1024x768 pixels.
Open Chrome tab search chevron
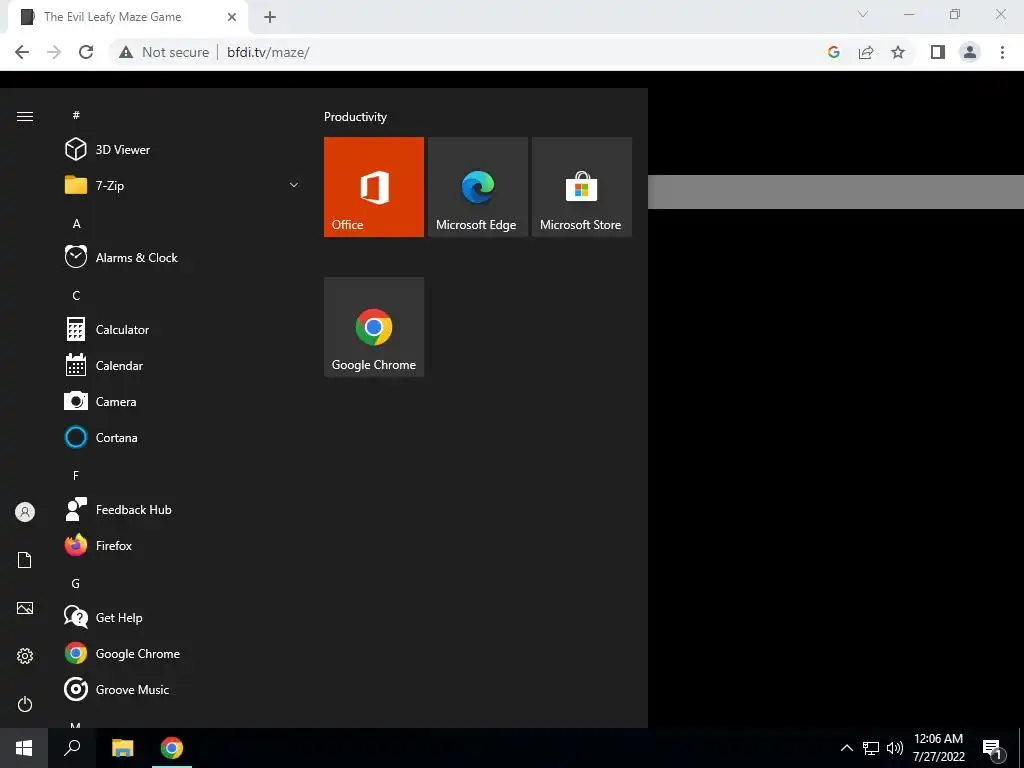(863, 14)
